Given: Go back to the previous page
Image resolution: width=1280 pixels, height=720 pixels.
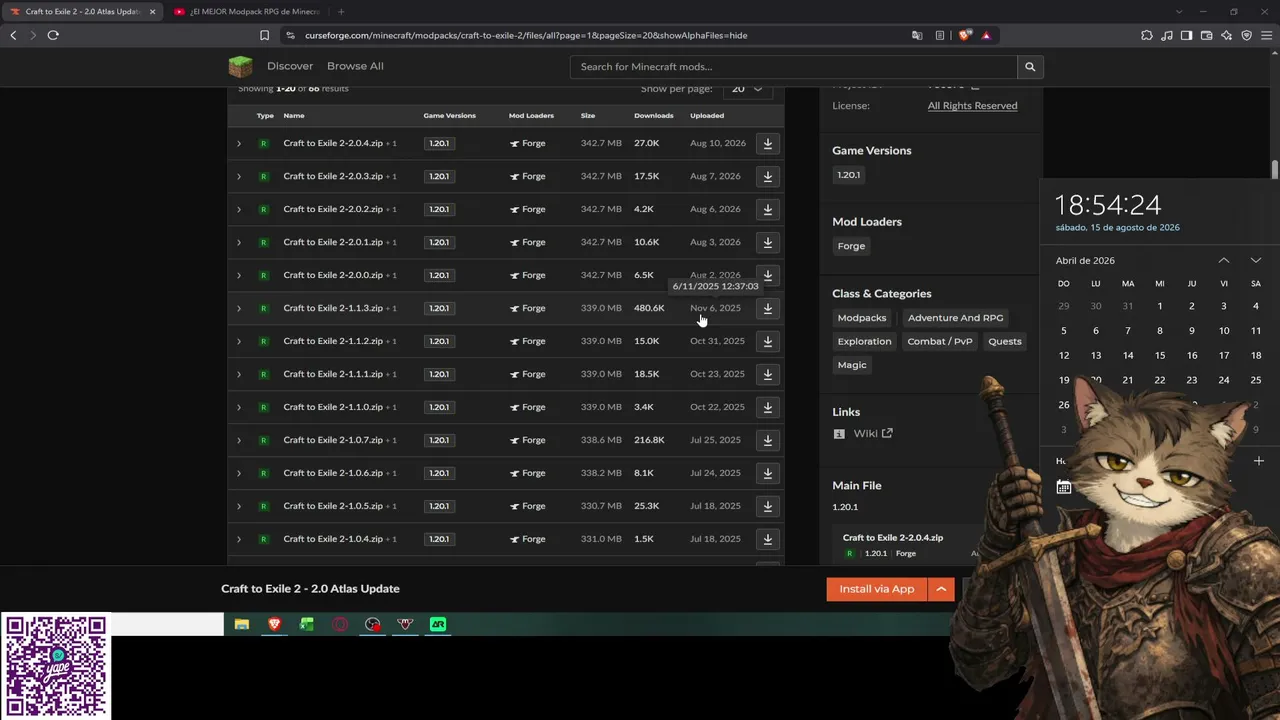Looking at the screenshot, I should [13, 35].
